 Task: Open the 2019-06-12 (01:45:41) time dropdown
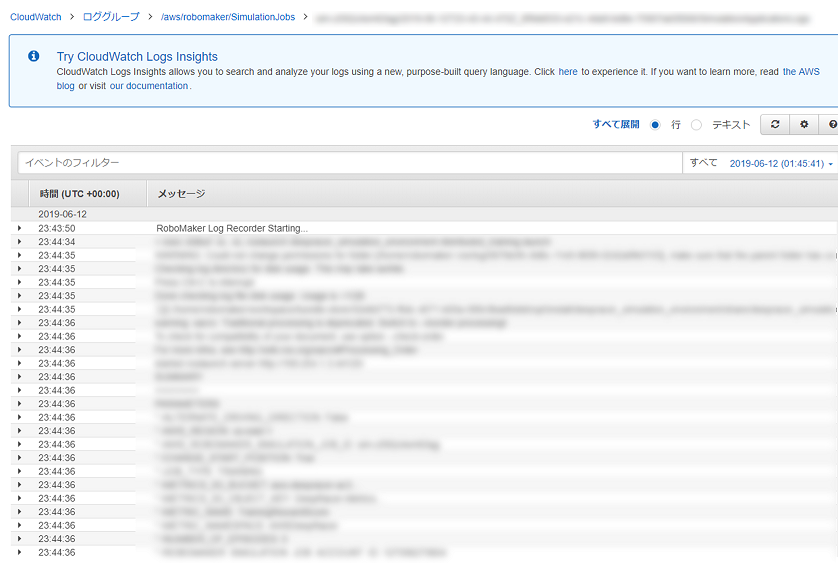tap(781, 164)
